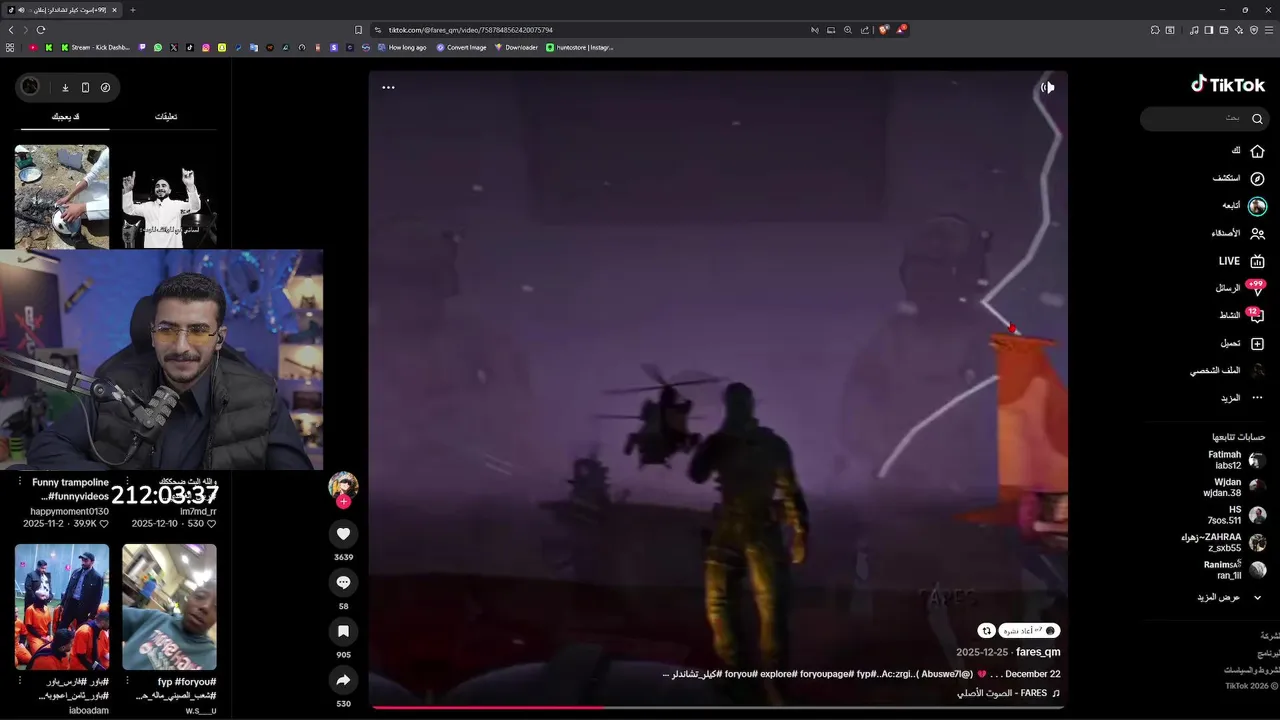This screenshot has height=720, width=1280.
Task: Click the repost circular arrows button
Action: (987, 631)
